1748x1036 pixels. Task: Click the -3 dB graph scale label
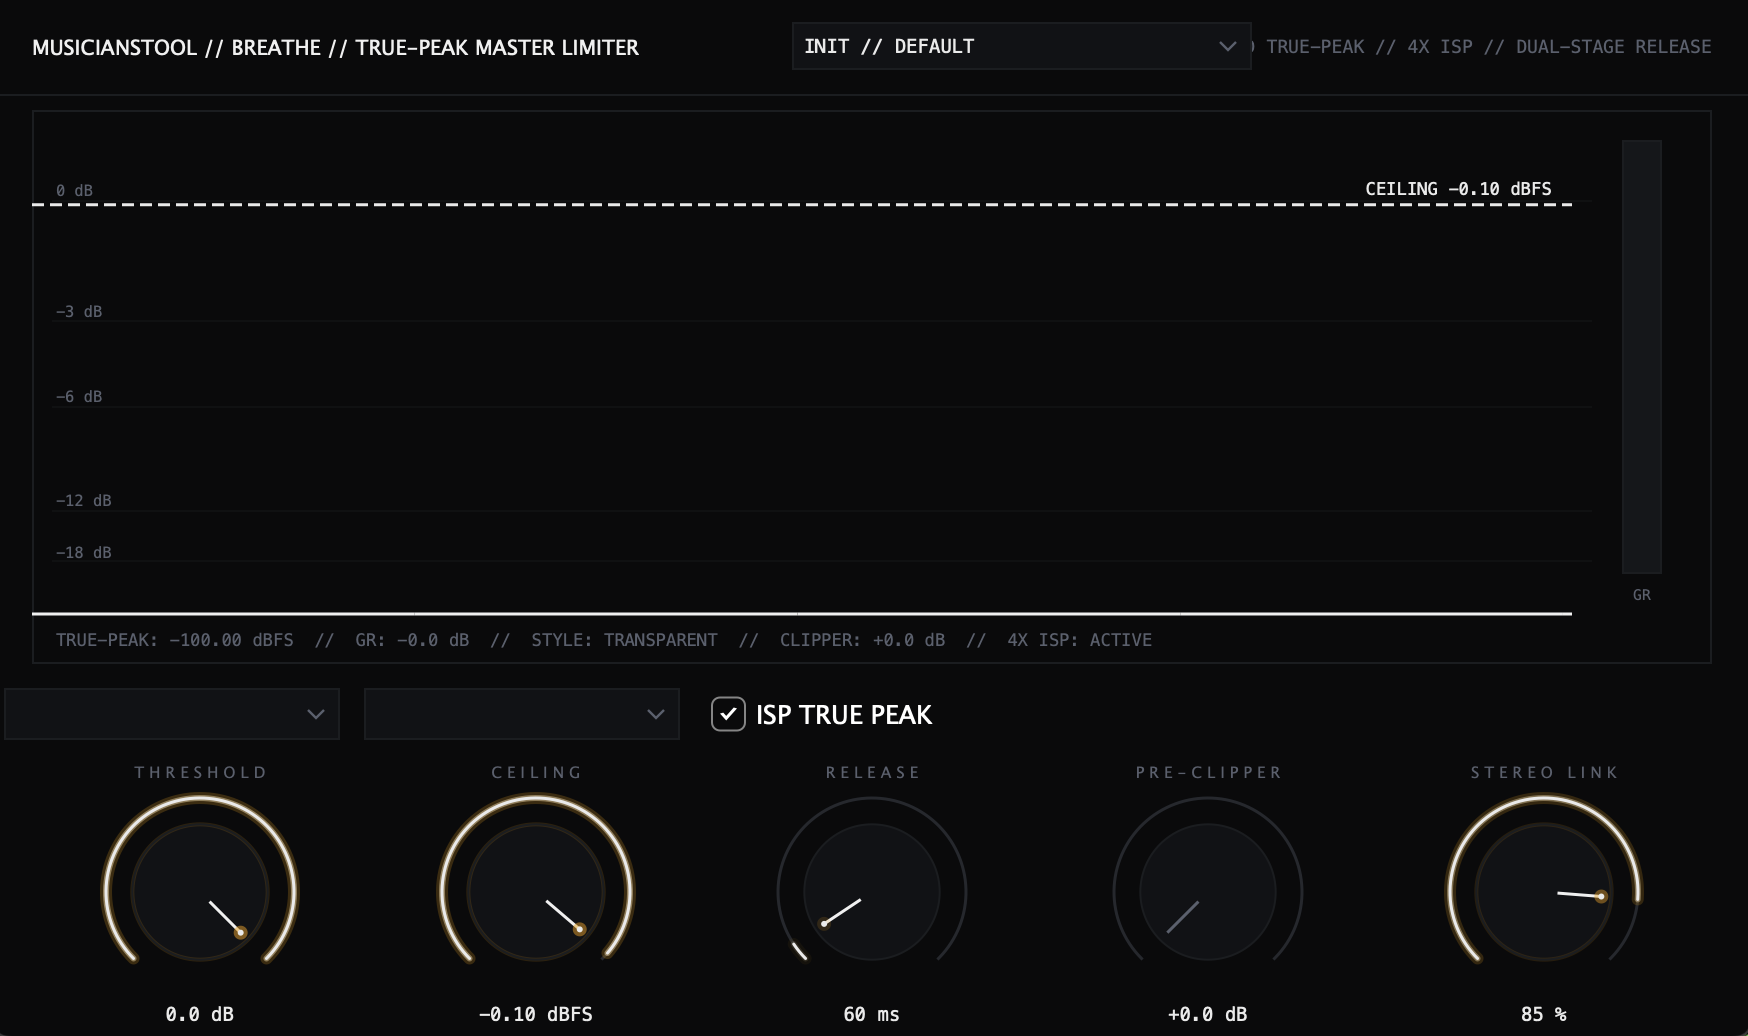point(79,312)
